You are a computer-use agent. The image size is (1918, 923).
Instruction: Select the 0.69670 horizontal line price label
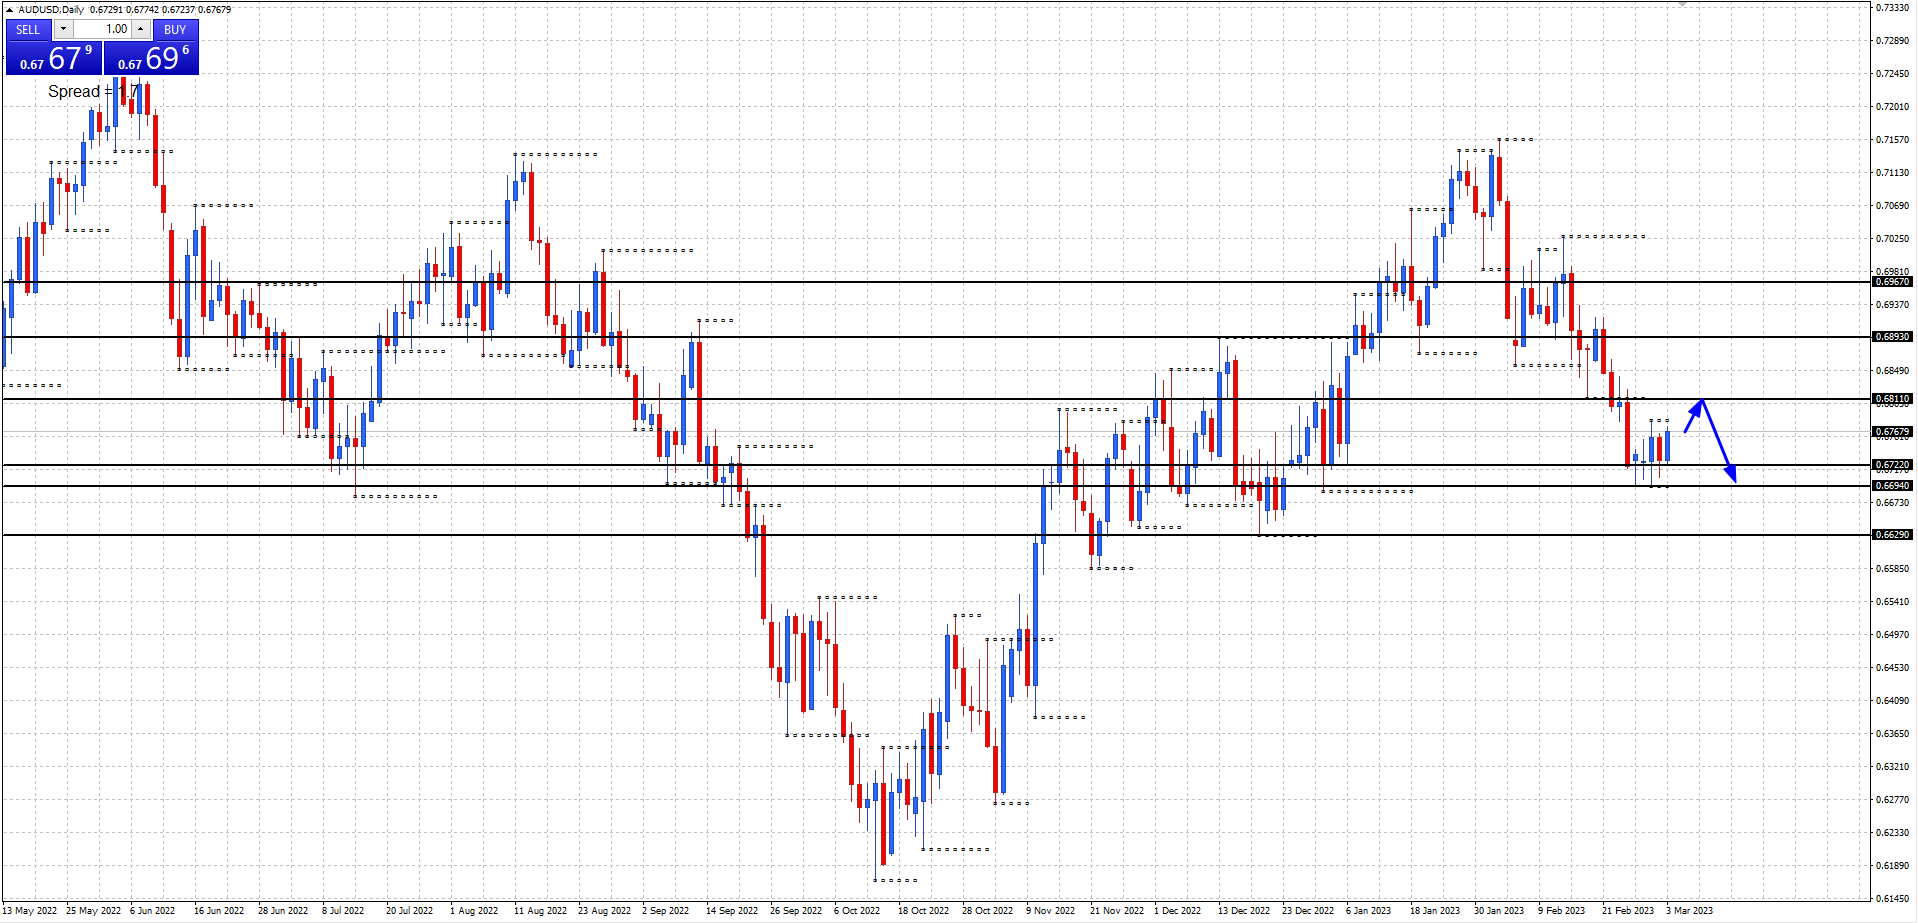[x=1891, y=282]
